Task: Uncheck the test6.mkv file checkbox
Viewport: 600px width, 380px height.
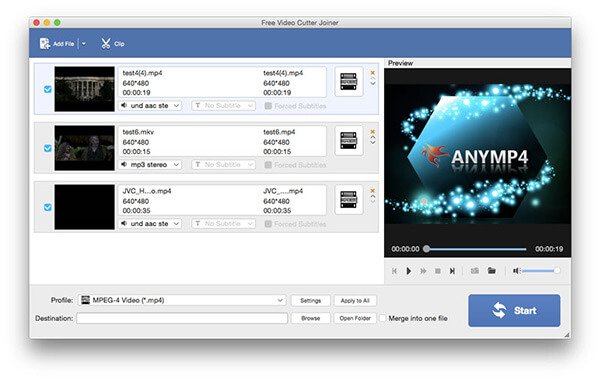Action: tap(47, 148)
